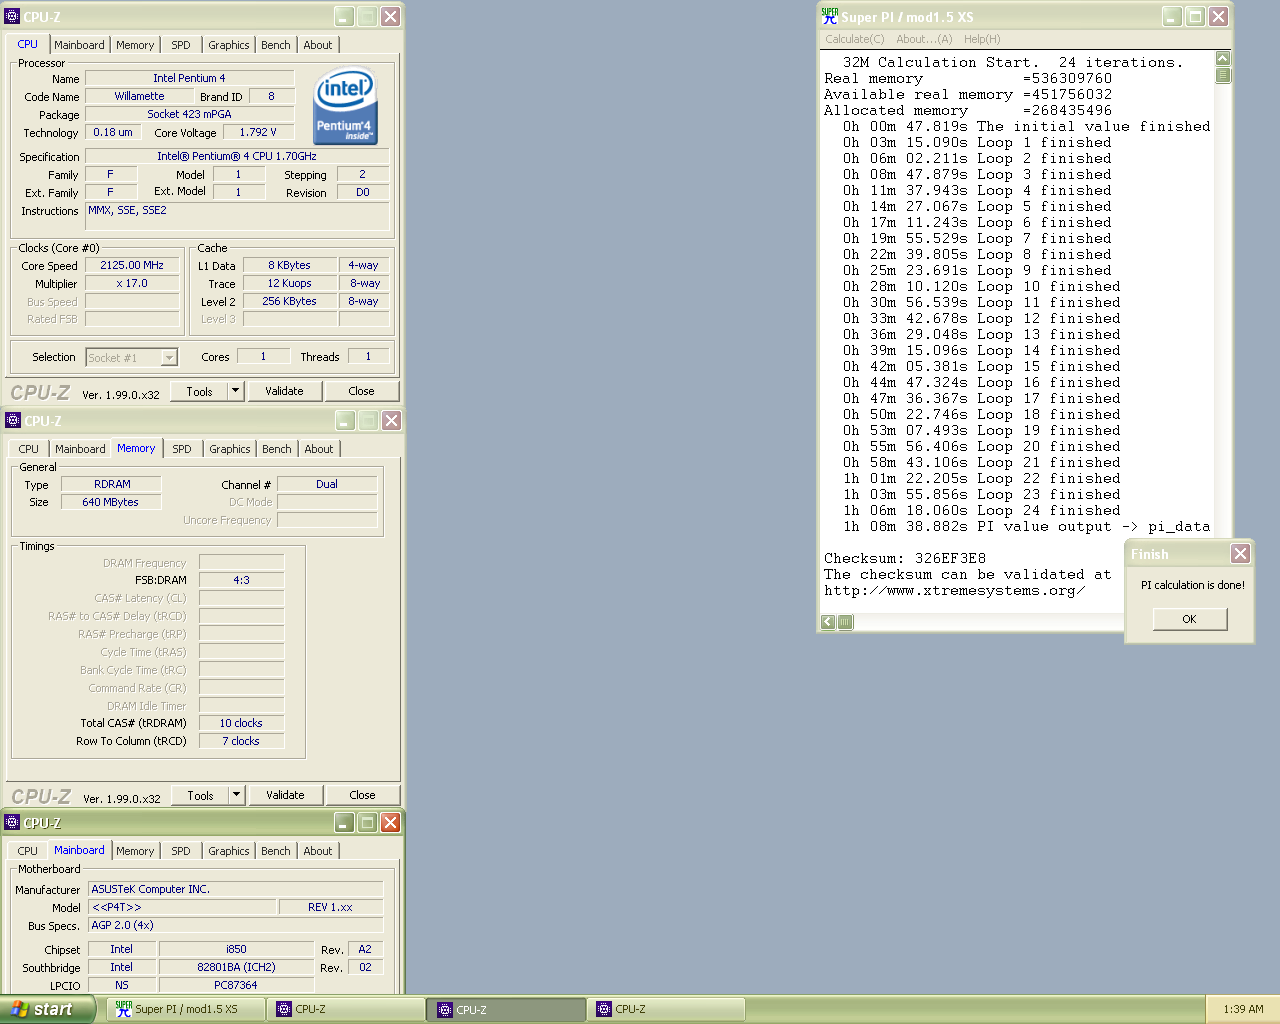Open Tools dropdown arrow in the top CPU-Z window
Viewport: 1280px width, 1024px height.
tap(236, 391)
